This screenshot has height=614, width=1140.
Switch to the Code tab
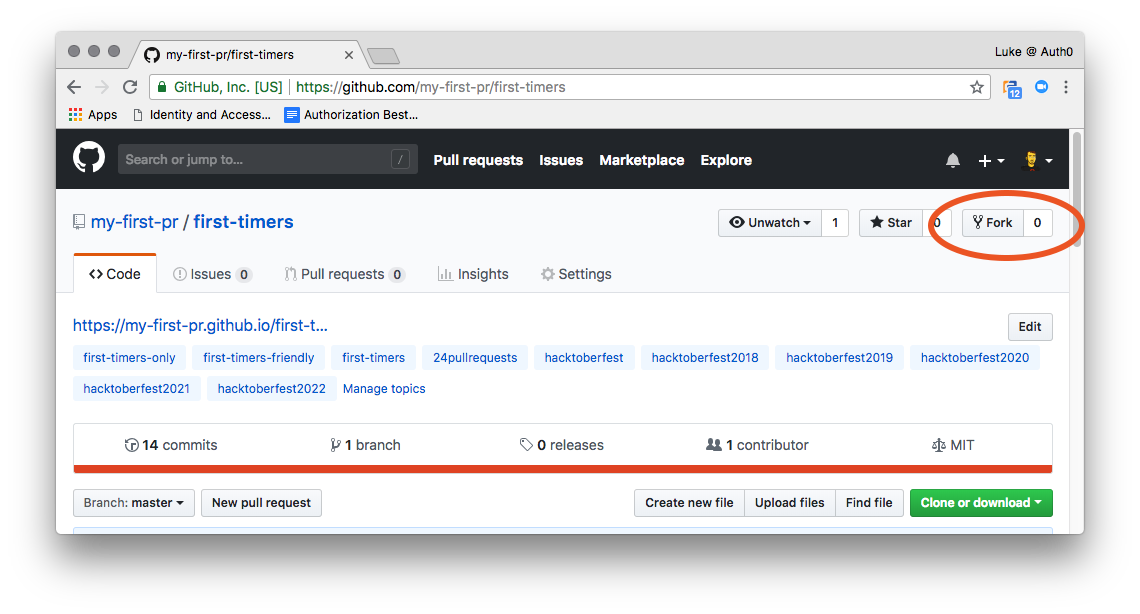pos(115,274)
